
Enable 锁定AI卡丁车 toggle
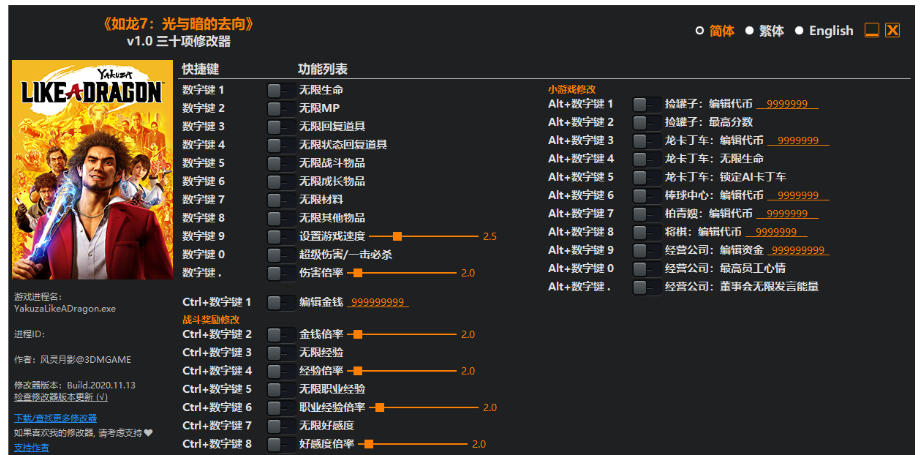tap(646, 177)
